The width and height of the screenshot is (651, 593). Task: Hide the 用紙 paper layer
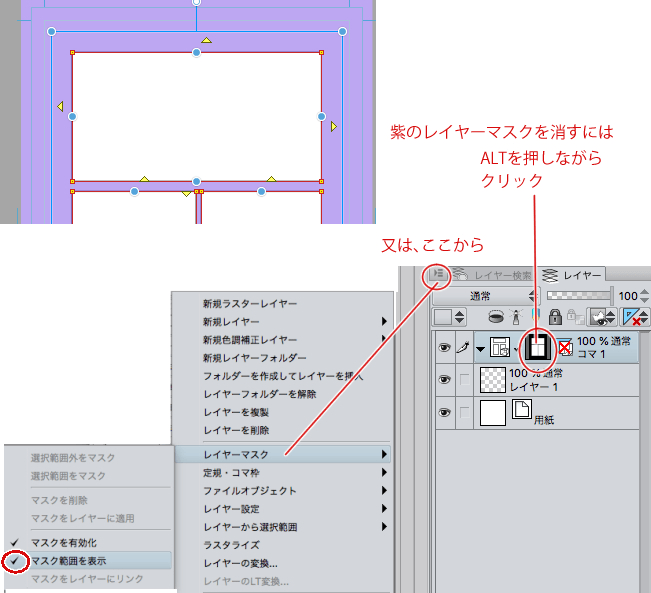click(445, 411)
